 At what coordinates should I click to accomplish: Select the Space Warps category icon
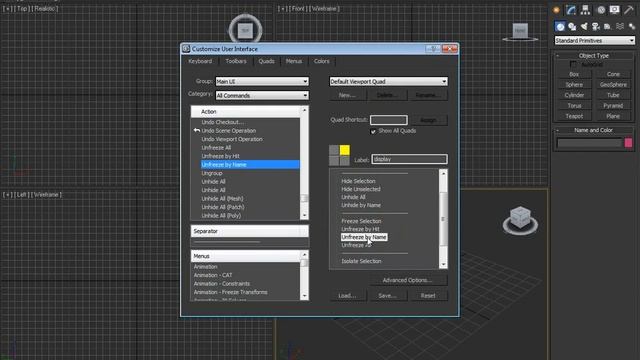click(620, 27)
